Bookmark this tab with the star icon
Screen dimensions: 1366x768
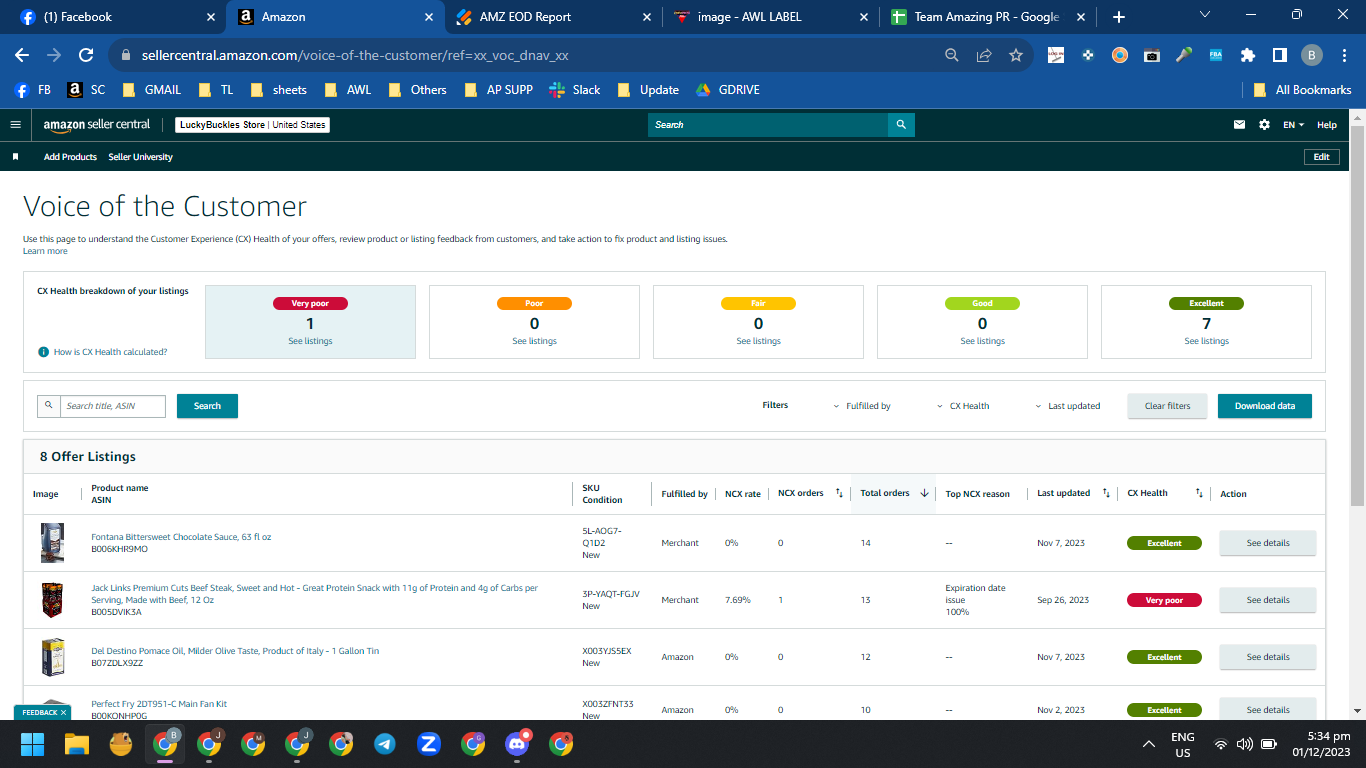(x=1016, y=55)
